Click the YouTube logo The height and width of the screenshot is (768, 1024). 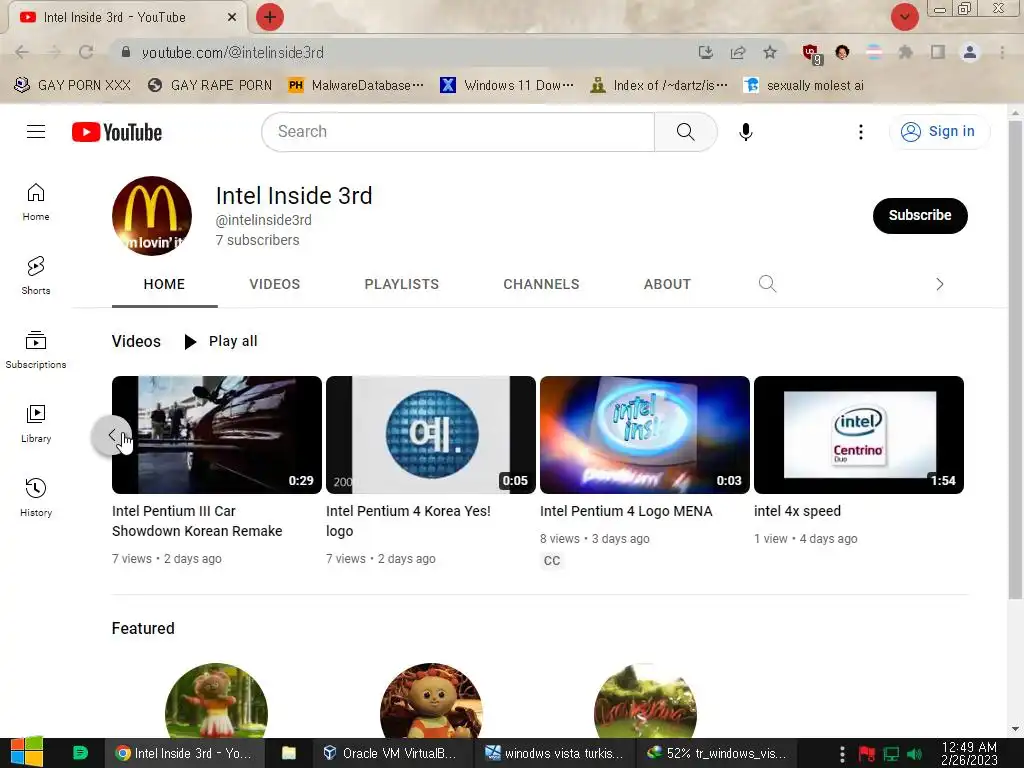[117, 132]
